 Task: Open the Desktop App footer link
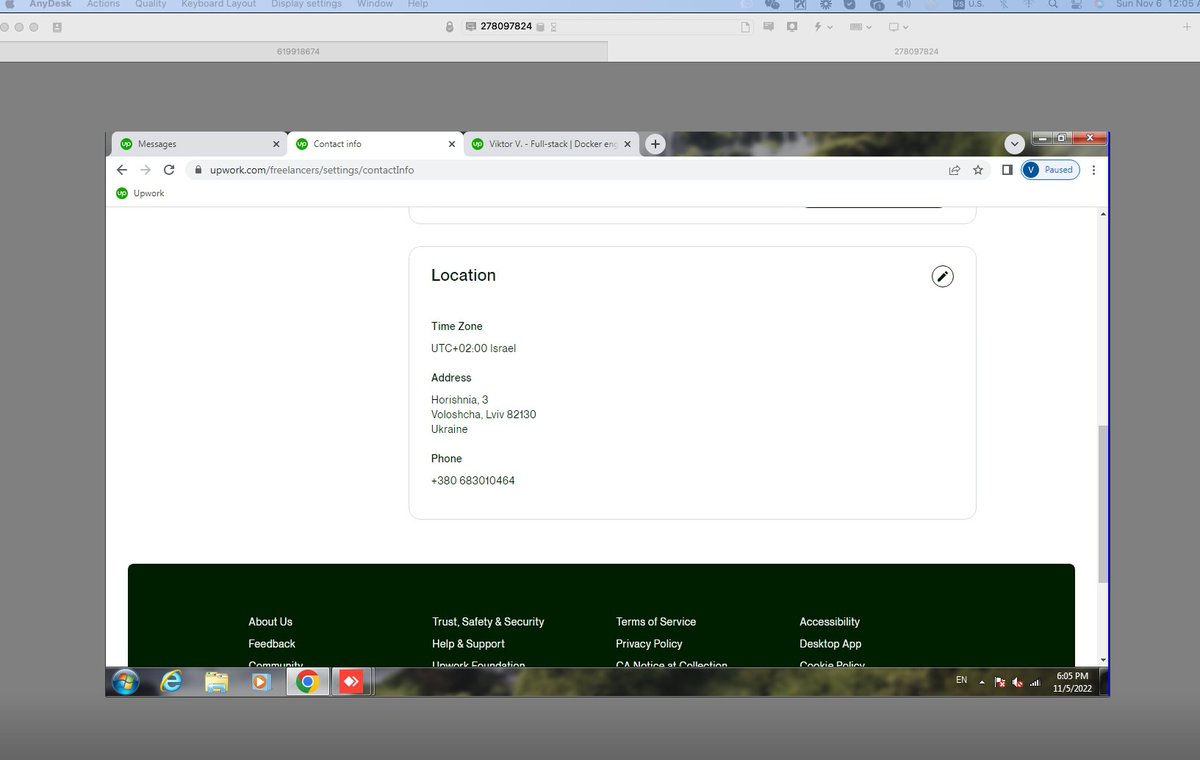[830, 644]
